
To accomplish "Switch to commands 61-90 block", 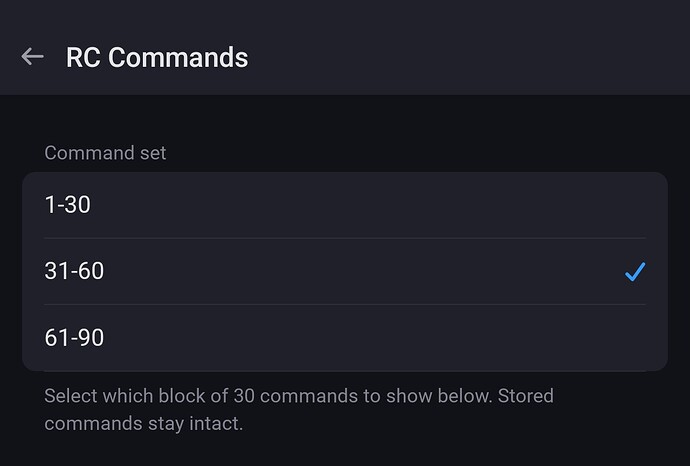I will coord(344,338).
